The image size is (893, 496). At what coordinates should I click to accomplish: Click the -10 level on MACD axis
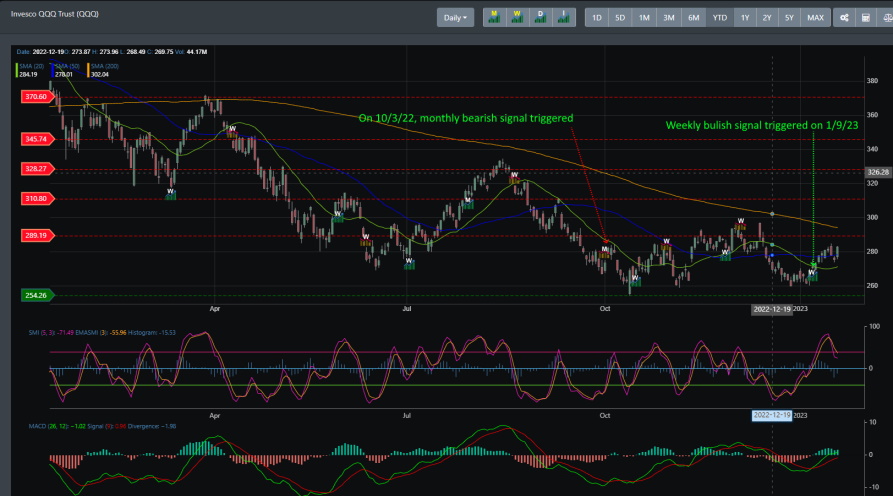point(872,487)
